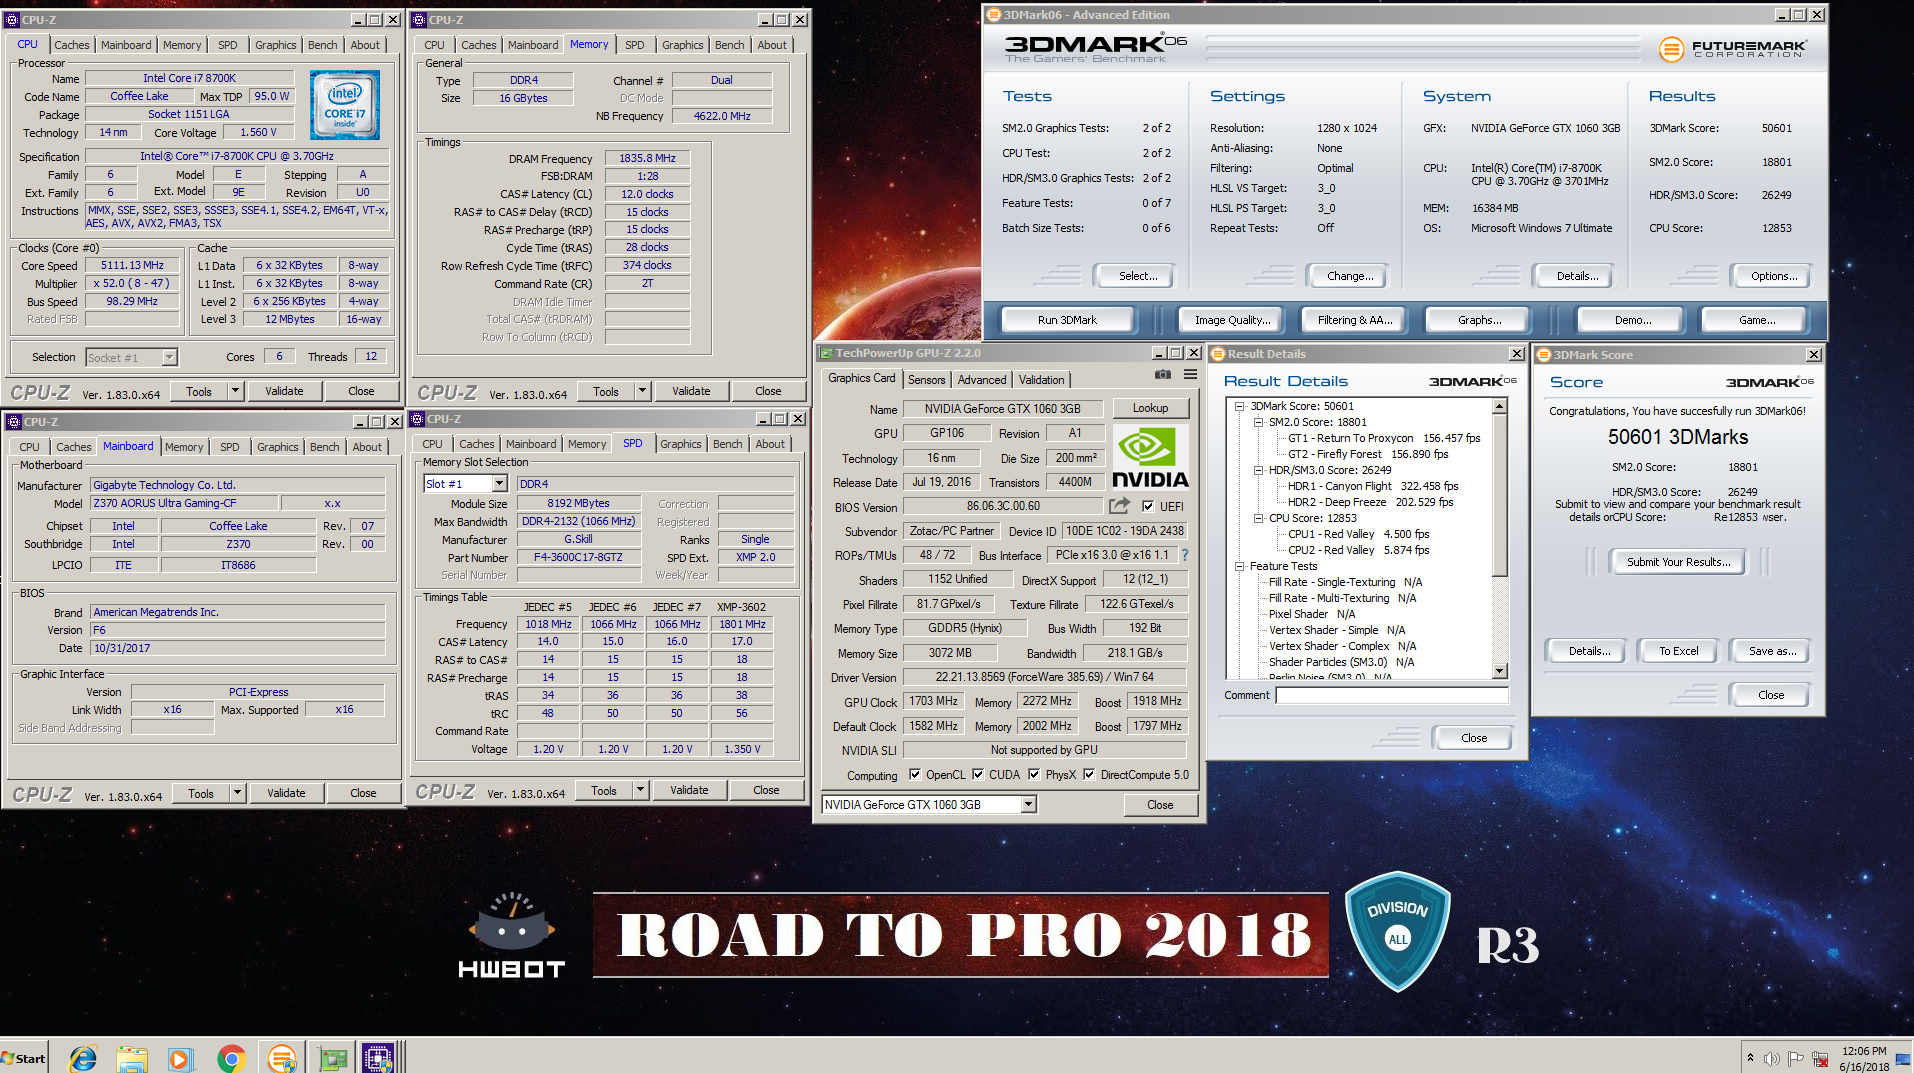Viewport: 1914px width, 1073px height.
Task: Switch to 3DMark06 orange taskbar icon
Action: click(282, 1058)
